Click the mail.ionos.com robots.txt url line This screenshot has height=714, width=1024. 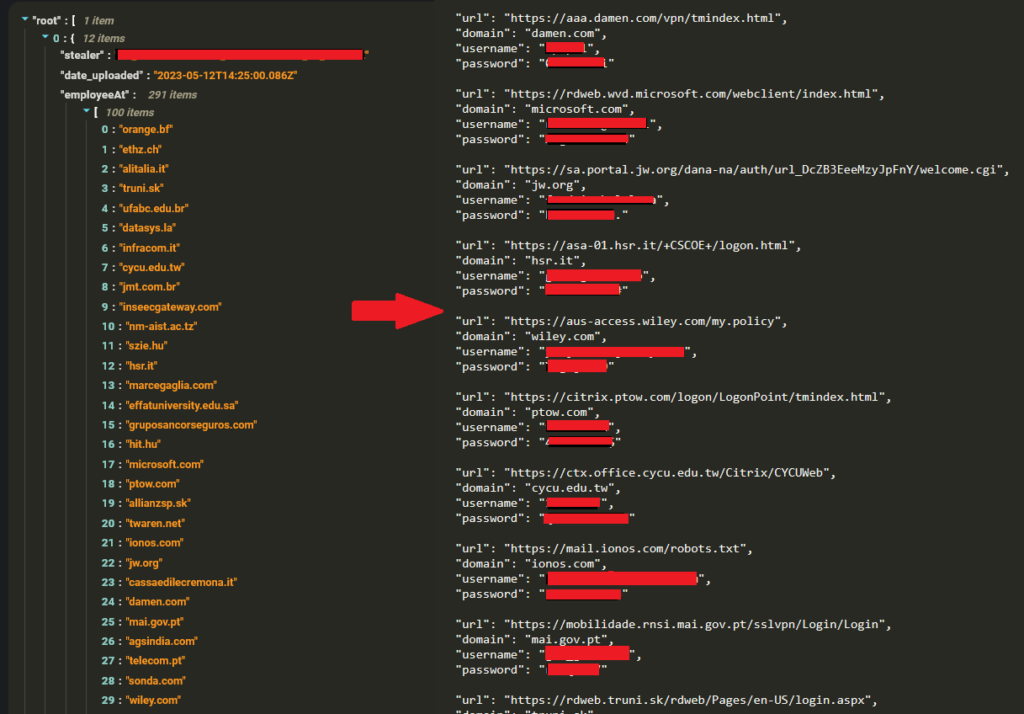(x=604, y=549)
